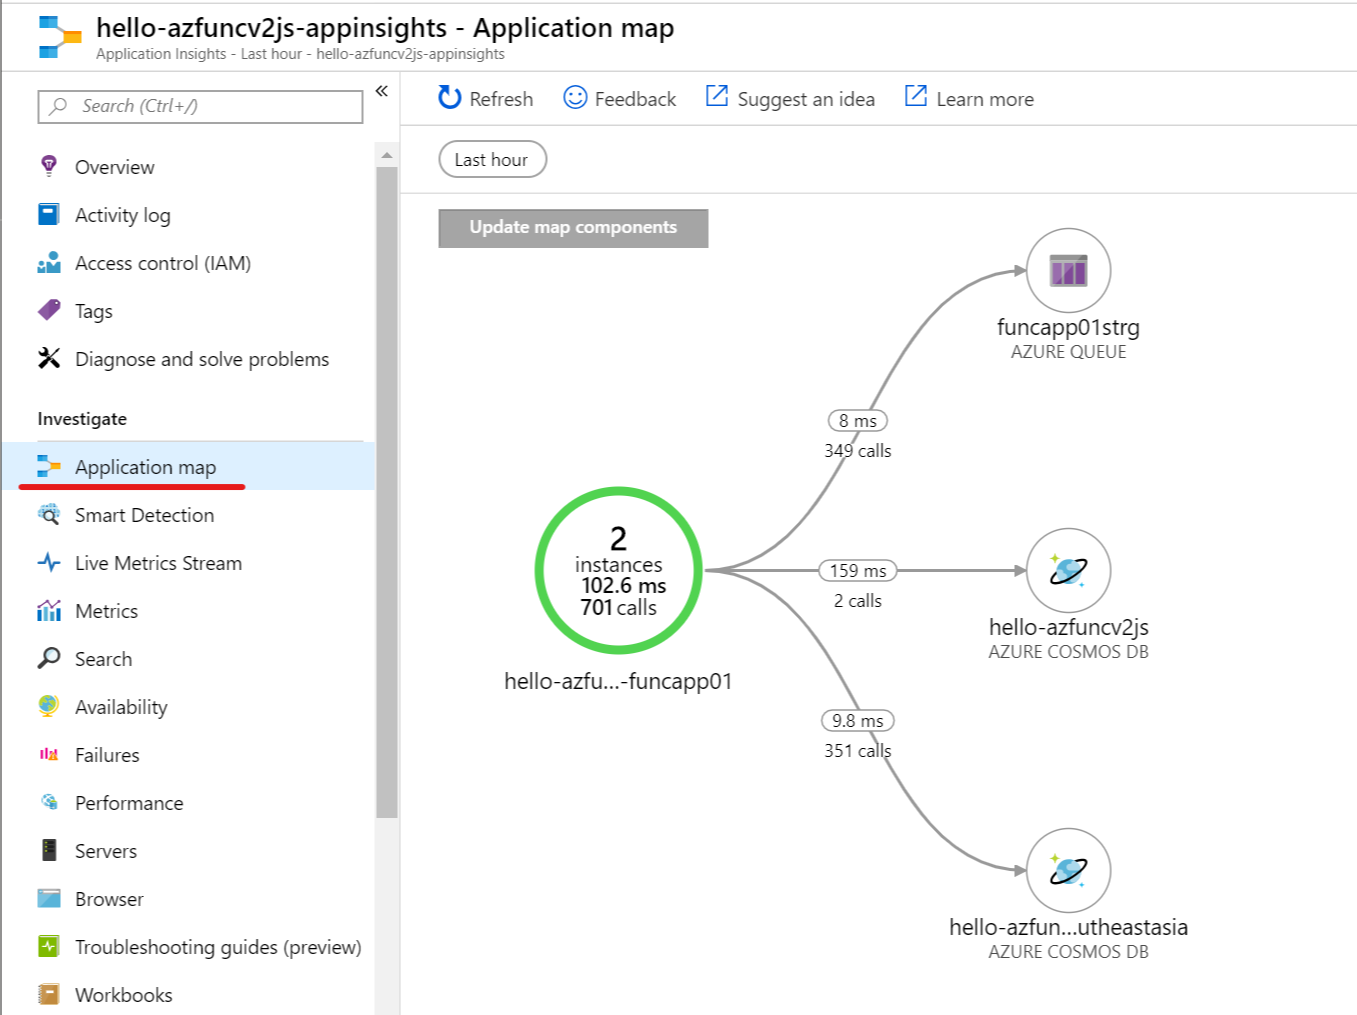
Task: Collapse the sidebar using the double chevron
Action: coord(381,88)
